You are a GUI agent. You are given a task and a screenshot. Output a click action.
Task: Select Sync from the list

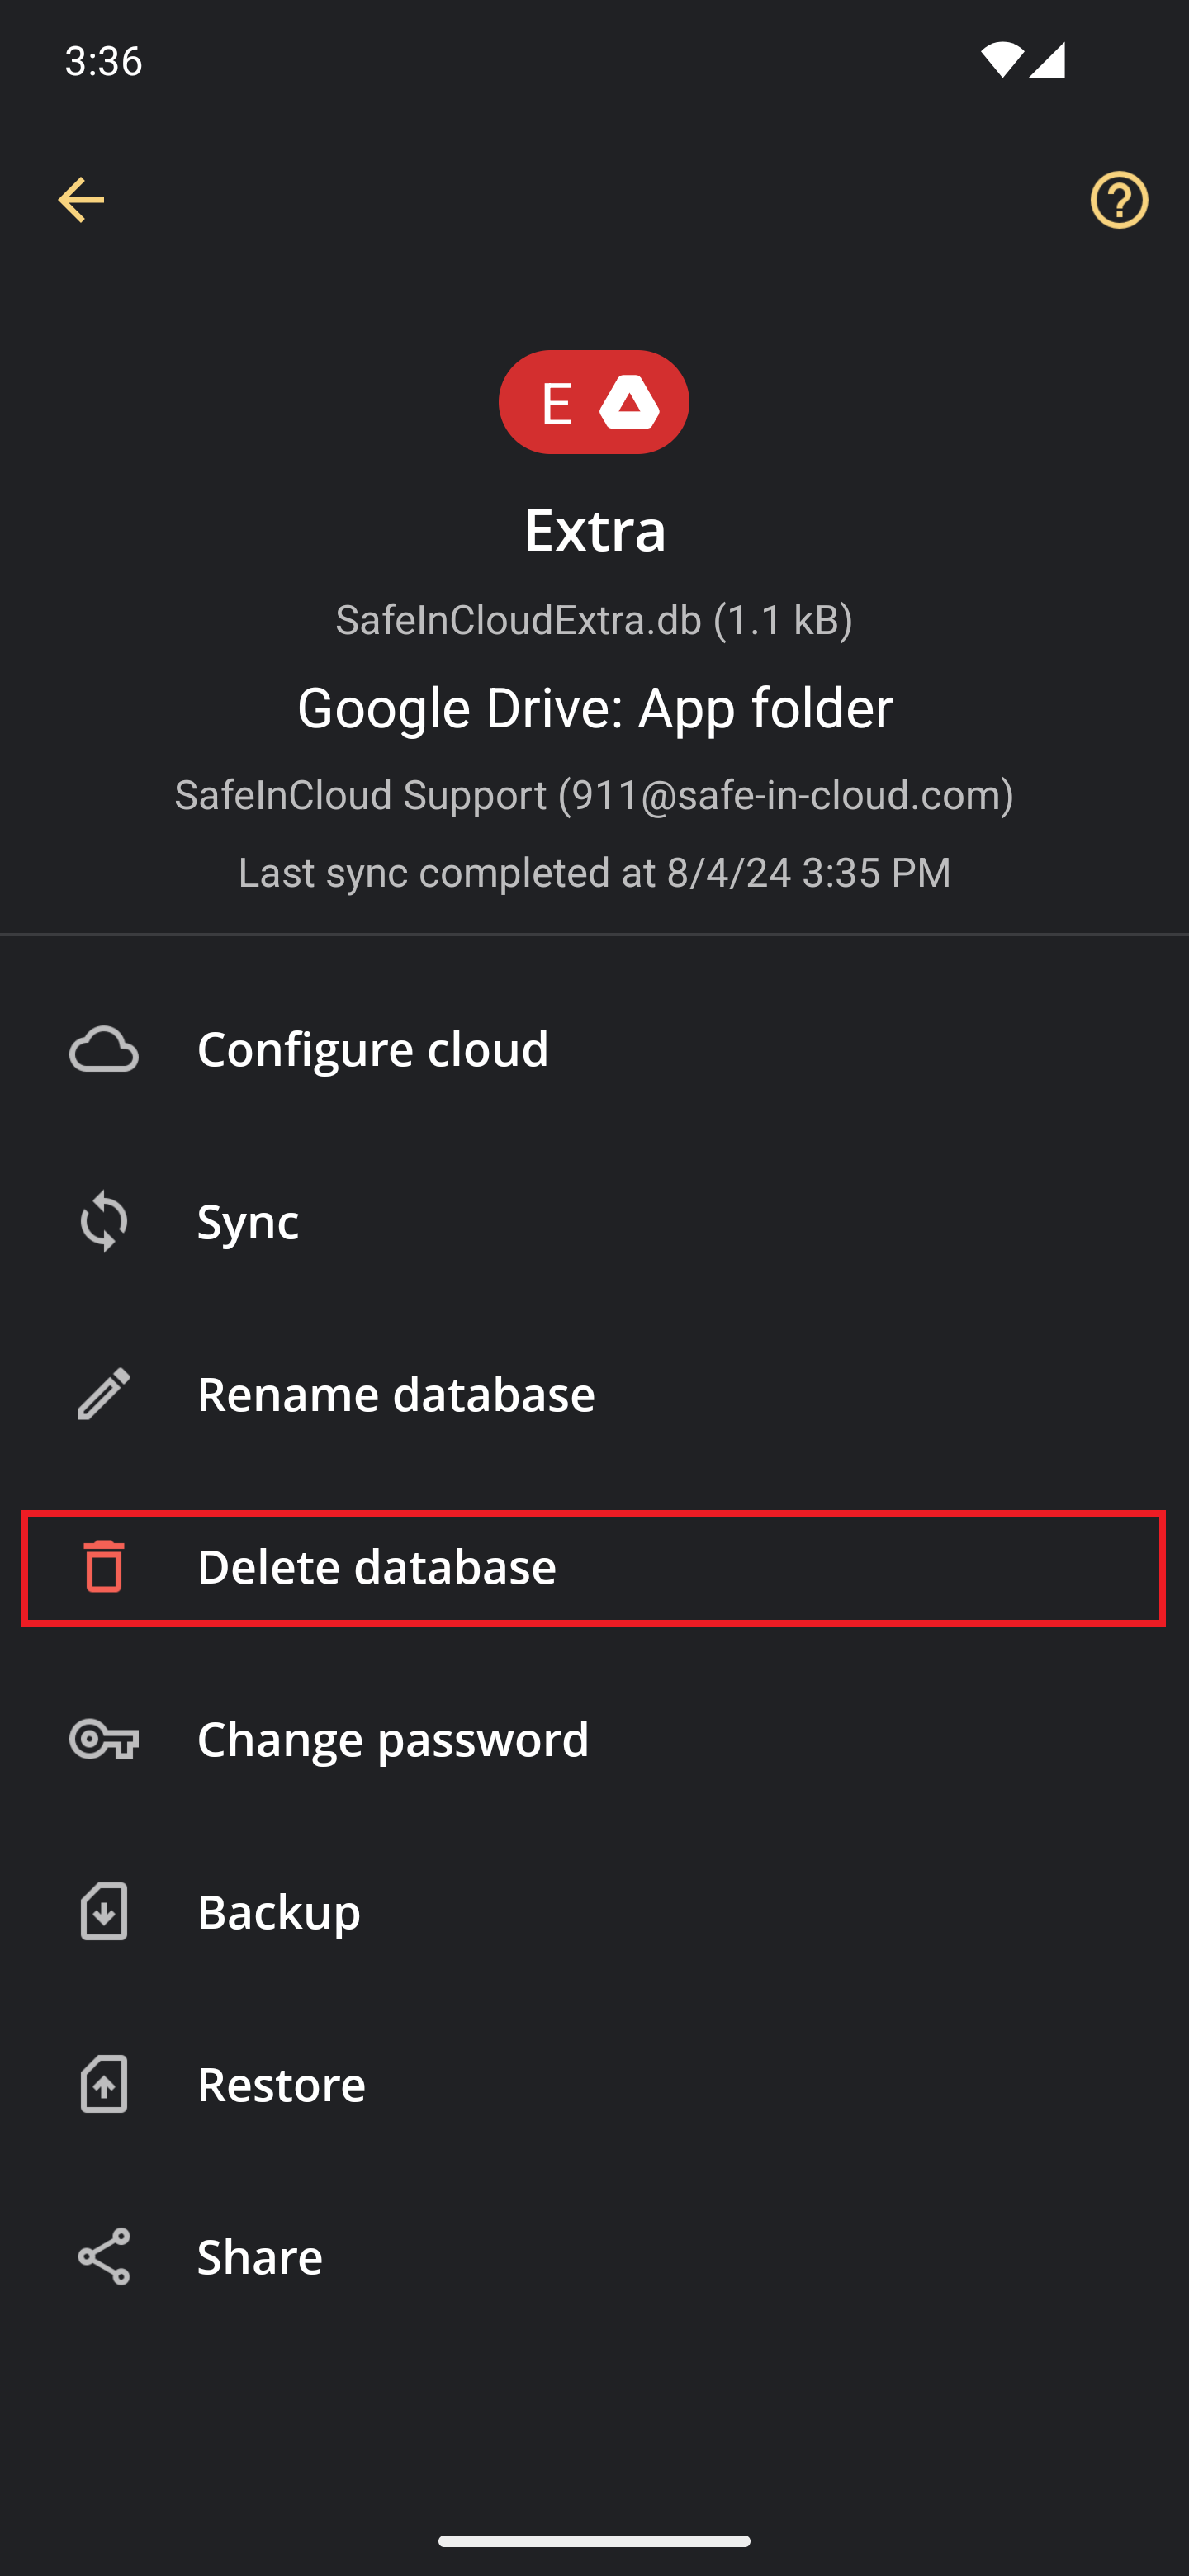pyautogui.click(x=594, y=1221)
